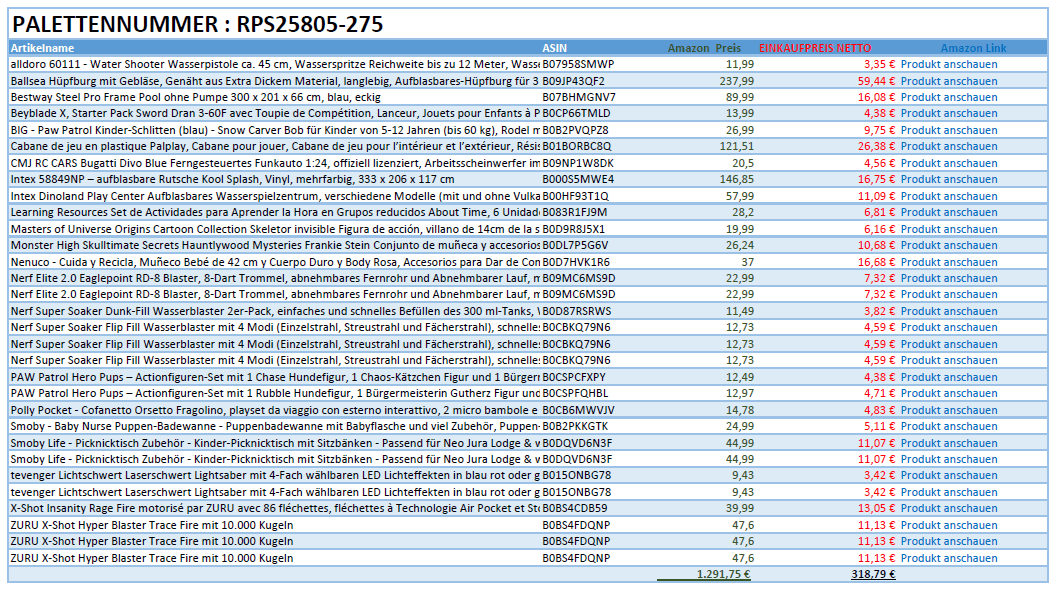Visit Produkt anschauen link for X-Shot Insanity Rage Fire
This screenshot has width=1060, height=594.
tap(948, 508)
